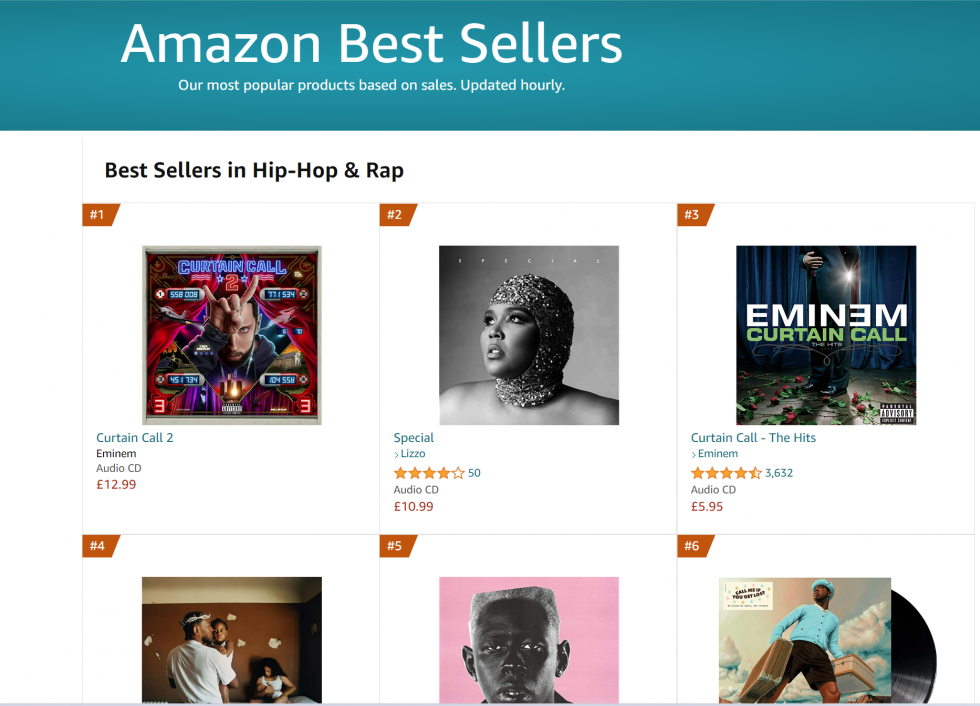Open the Eminem Curtain Call Hits cover

(826, 335)
